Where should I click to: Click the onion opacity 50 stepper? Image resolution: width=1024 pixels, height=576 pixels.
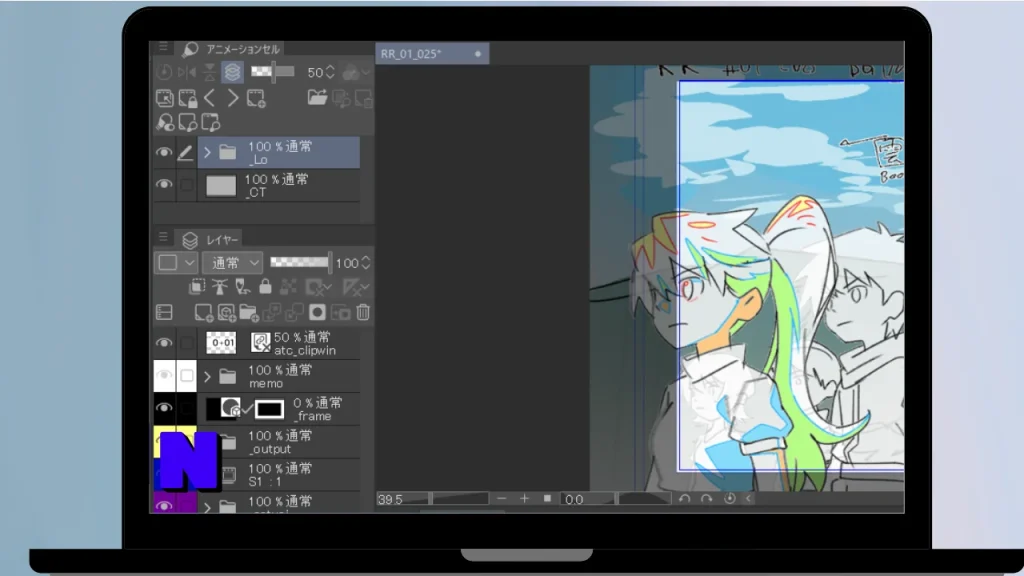pyautogui.click(x=330, y=72)
